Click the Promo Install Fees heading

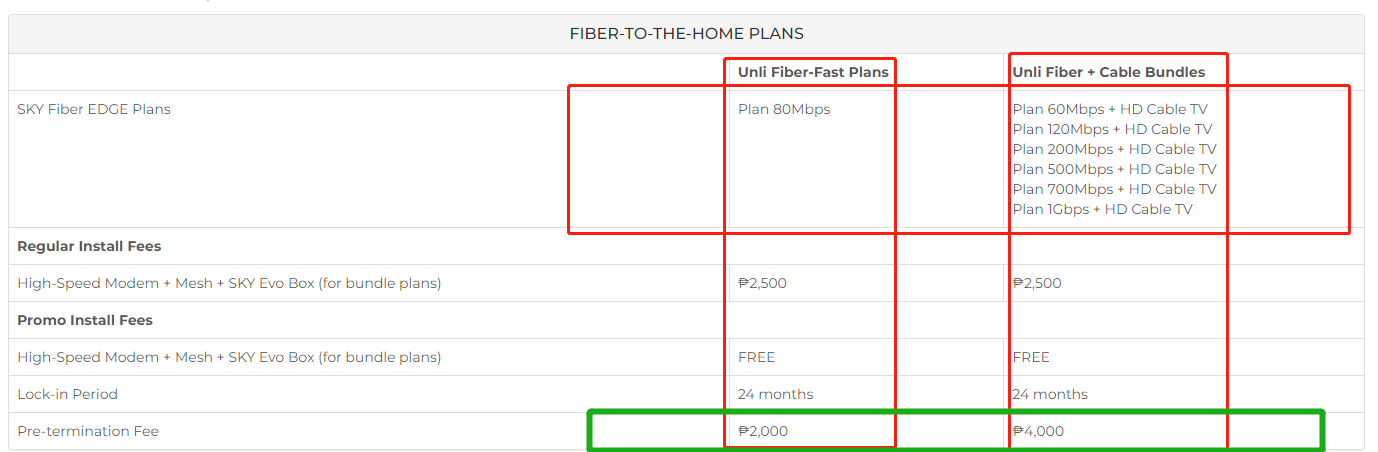(85, 320)
